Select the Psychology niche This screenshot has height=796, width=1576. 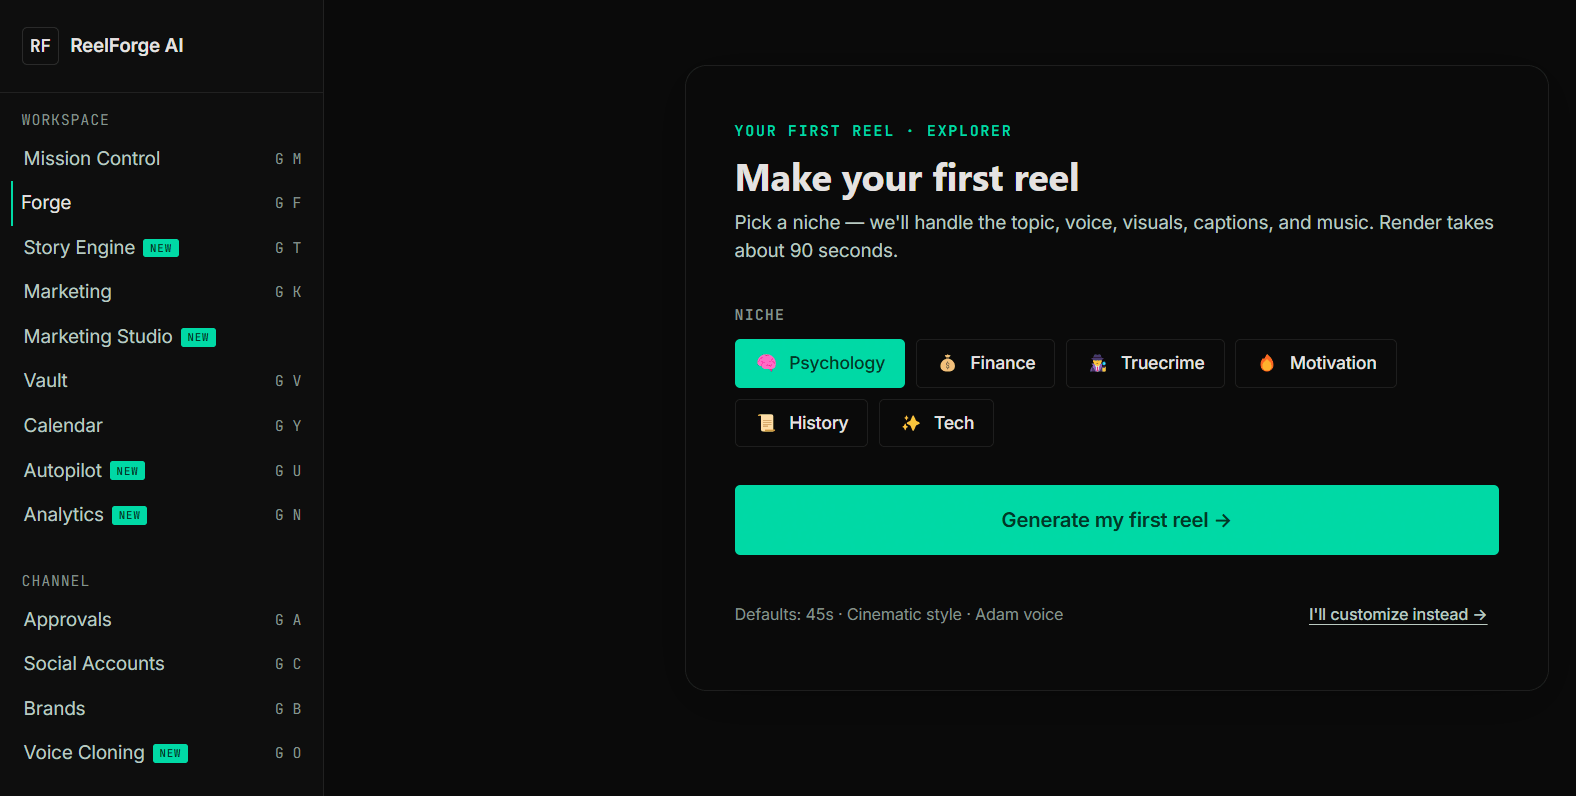[x=820, y=363]
